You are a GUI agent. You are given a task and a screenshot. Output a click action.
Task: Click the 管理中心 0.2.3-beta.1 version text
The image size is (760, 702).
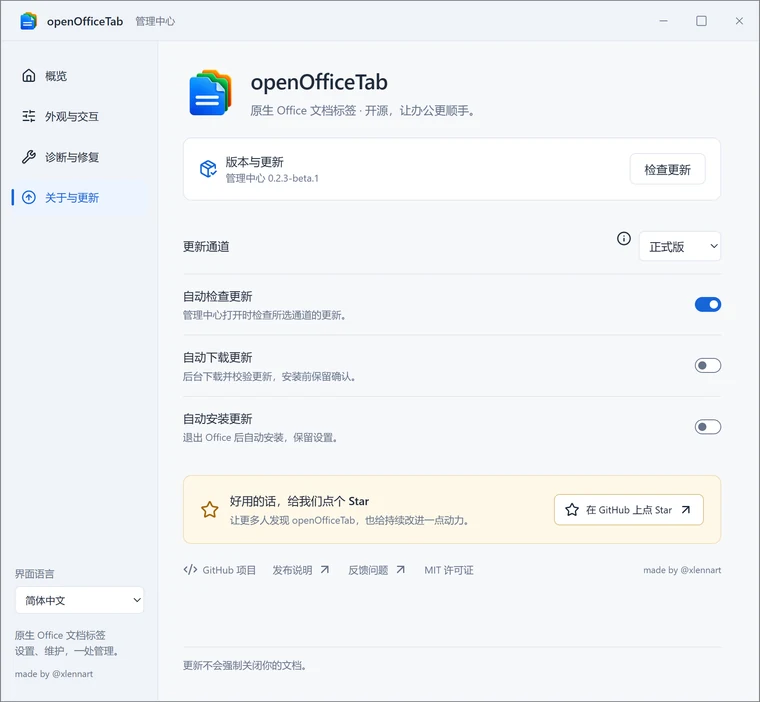pyautogui.click(x=272, y=178)
